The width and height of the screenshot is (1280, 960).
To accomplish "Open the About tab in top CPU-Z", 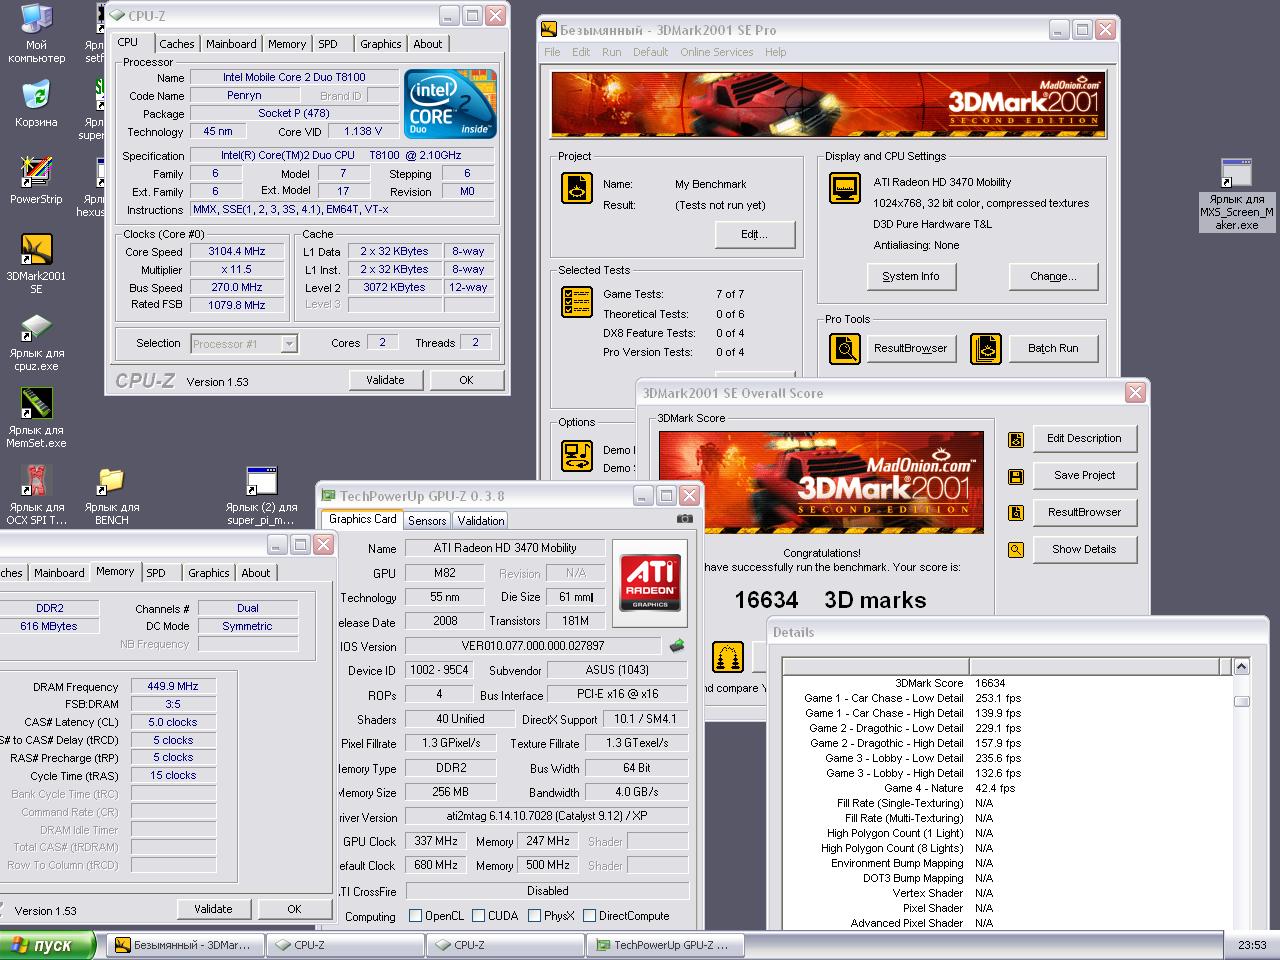I will tap(428, 44).
